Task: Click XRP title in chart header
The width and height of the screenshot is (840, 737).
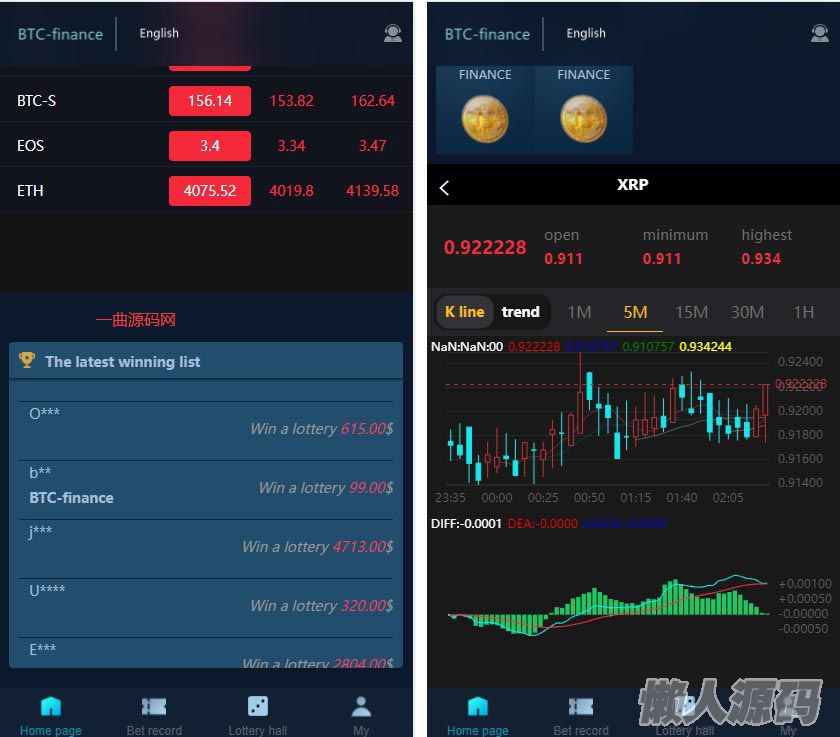Action: tap(632, 185)
